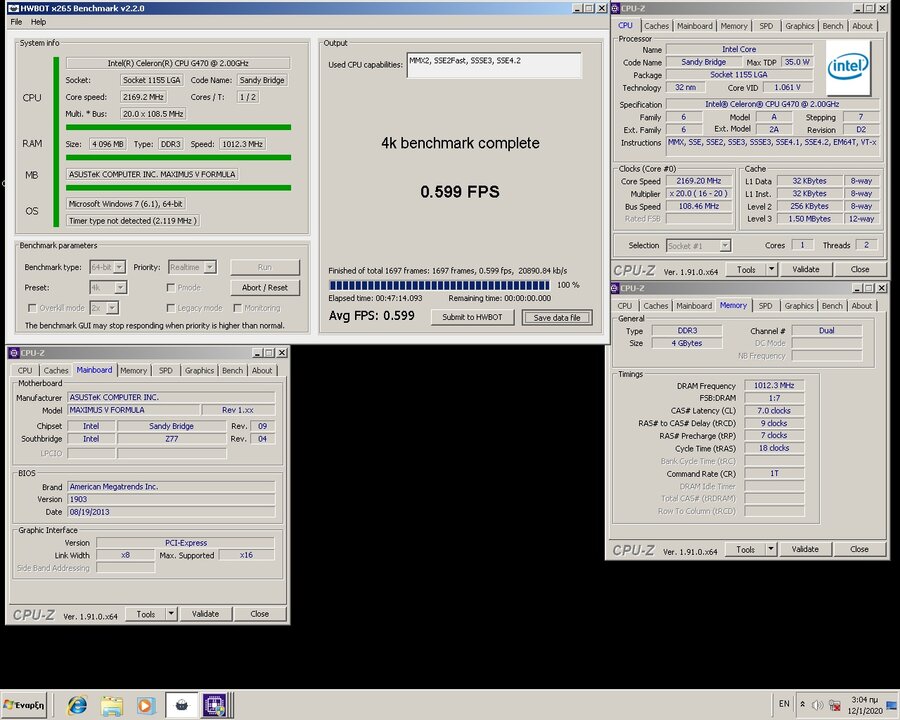Enable the Pmode checkbox
This screenshot has width=900, height=720.
coord(170,287)
